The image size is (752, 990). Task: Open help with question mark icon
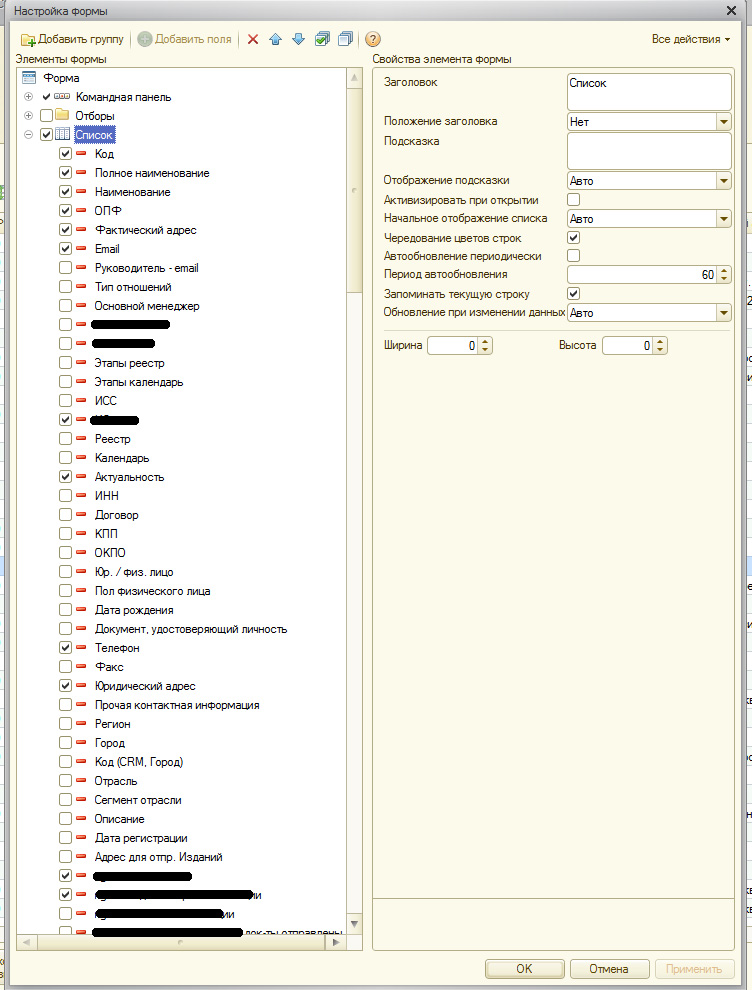(x=373, y=39)
